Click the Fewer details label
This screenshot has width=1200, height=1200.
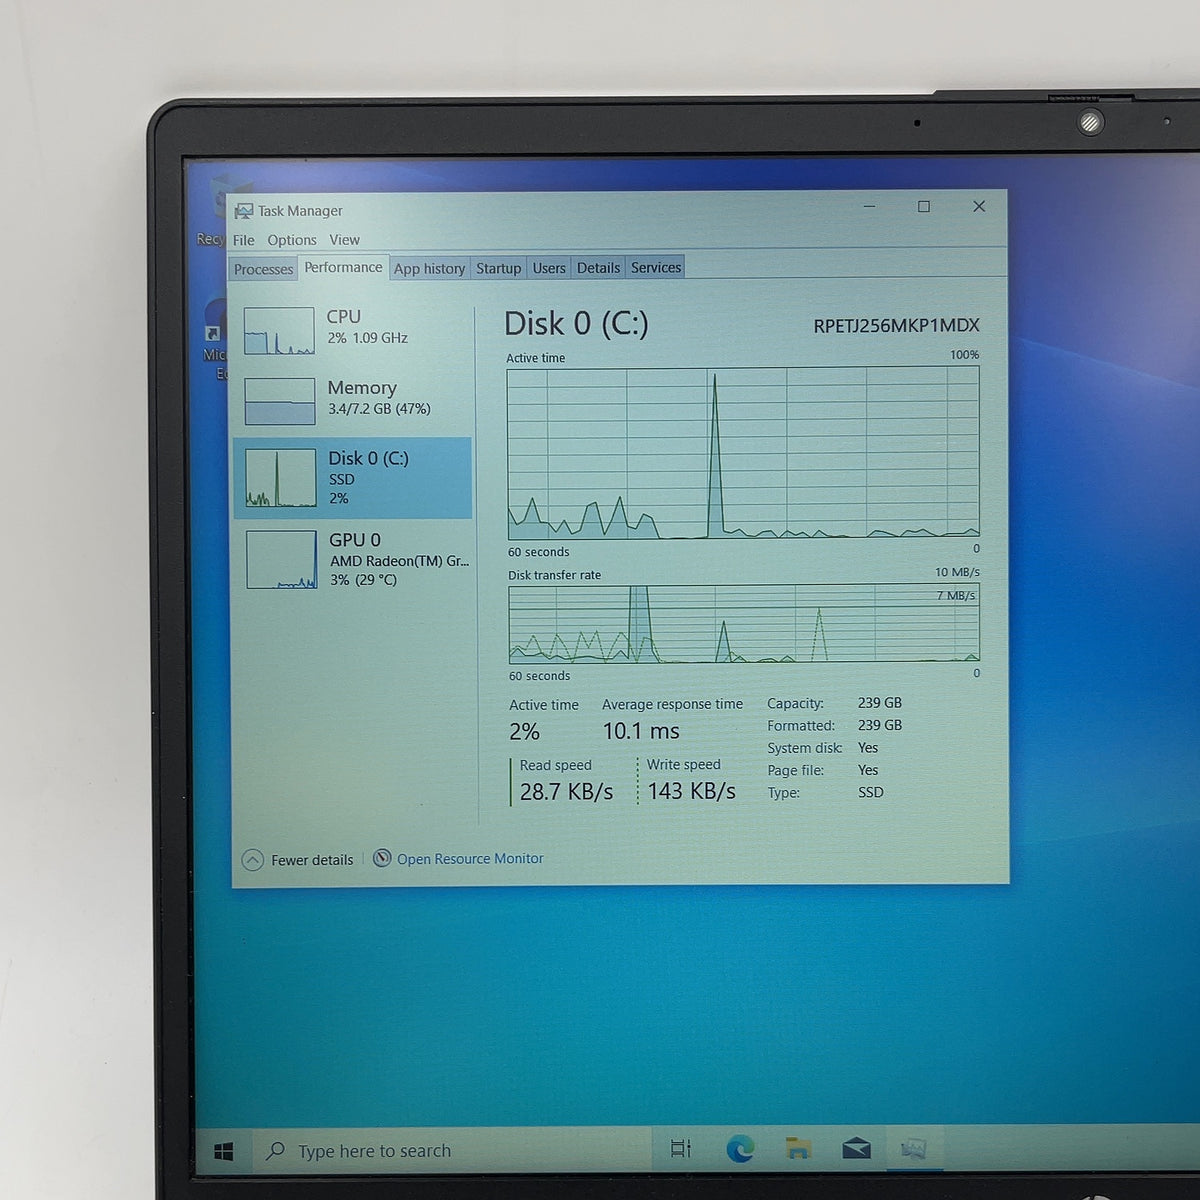click(x=312, y=860)
